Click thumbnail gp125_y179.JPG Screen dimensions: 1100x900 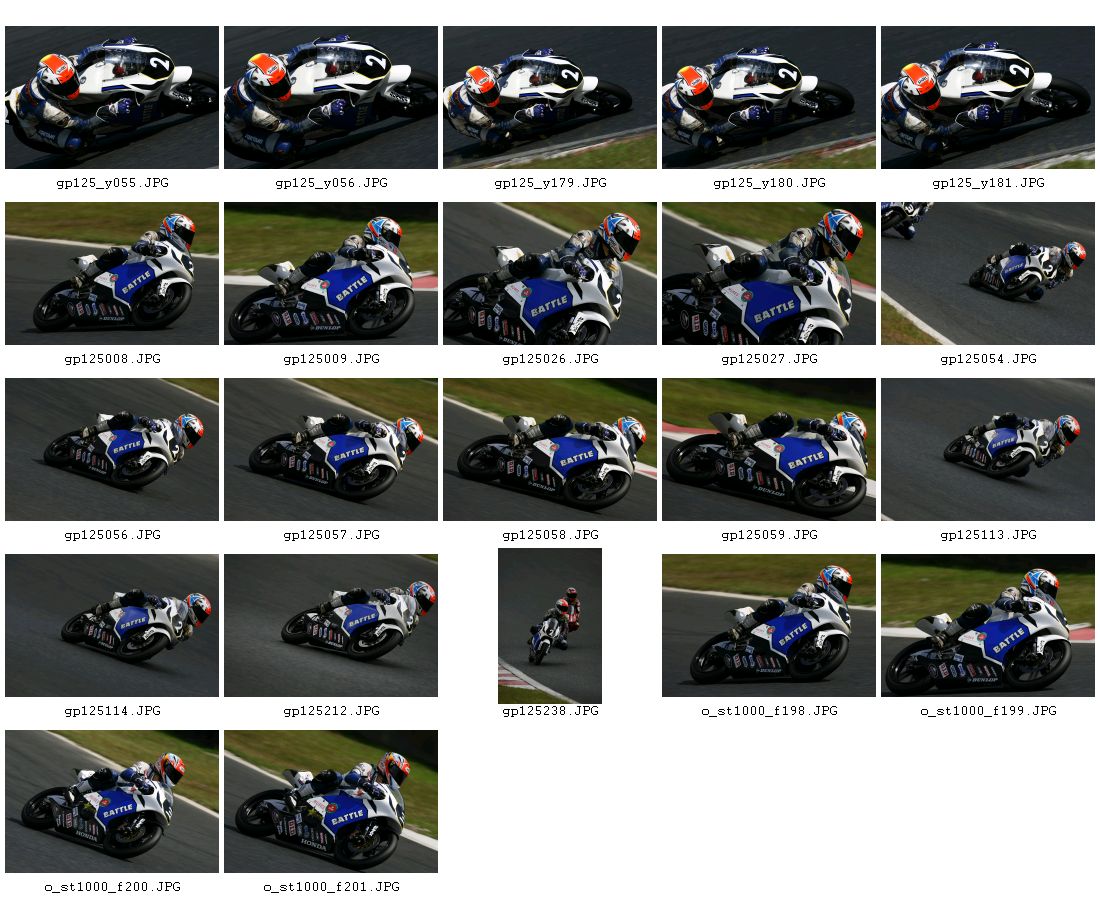click(x=549, y=98)
